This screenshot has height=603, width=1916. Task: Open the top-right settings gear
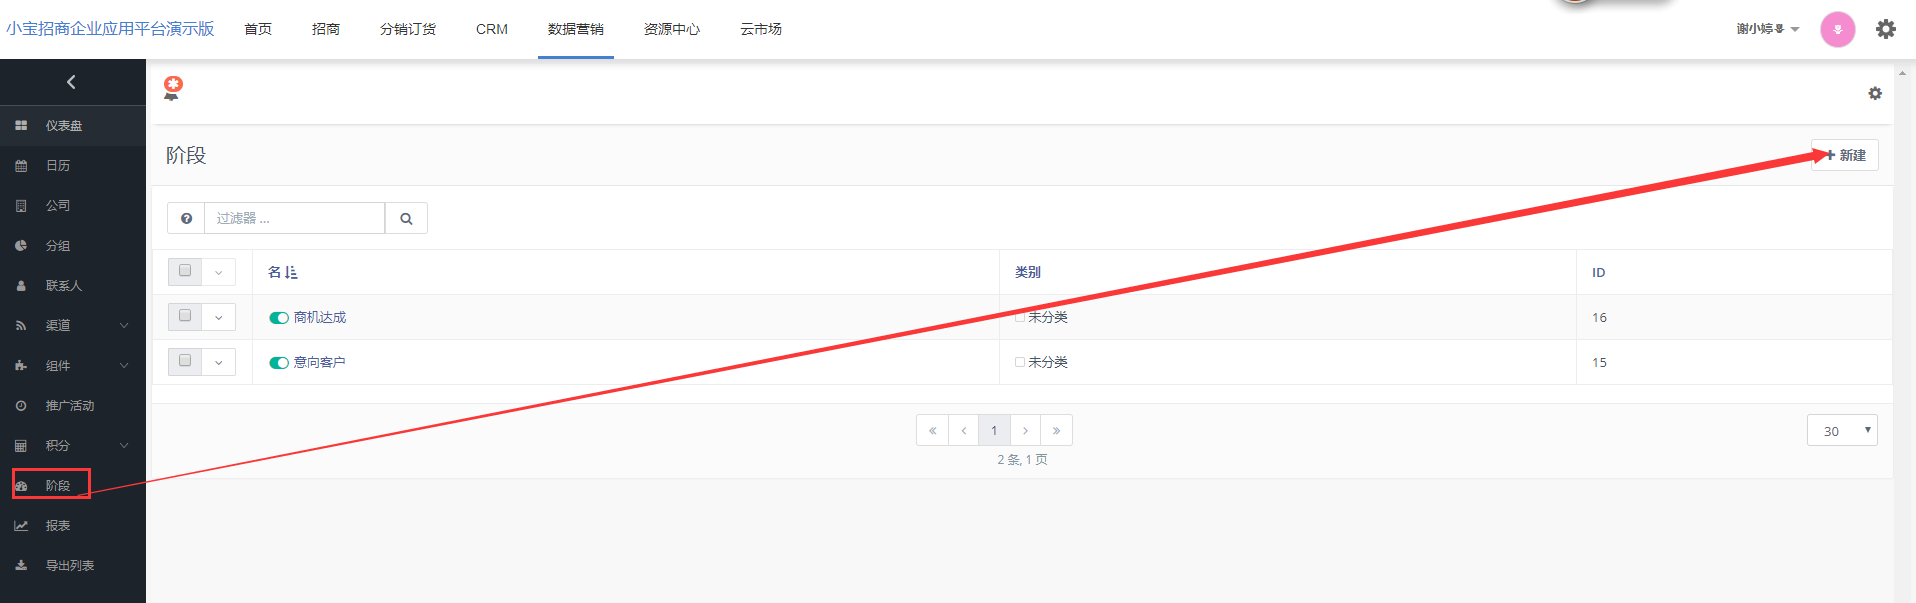1885,29
